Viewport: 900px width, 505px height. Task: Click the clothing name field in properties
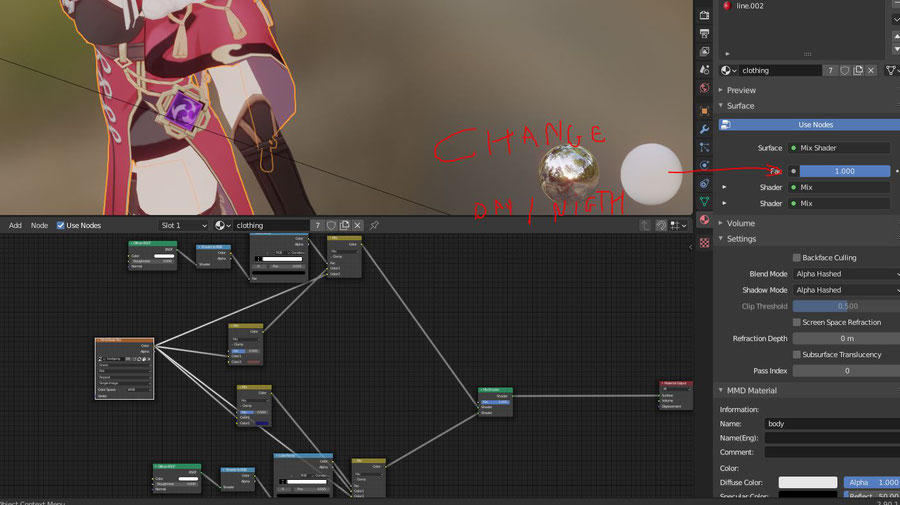(780, 71)
